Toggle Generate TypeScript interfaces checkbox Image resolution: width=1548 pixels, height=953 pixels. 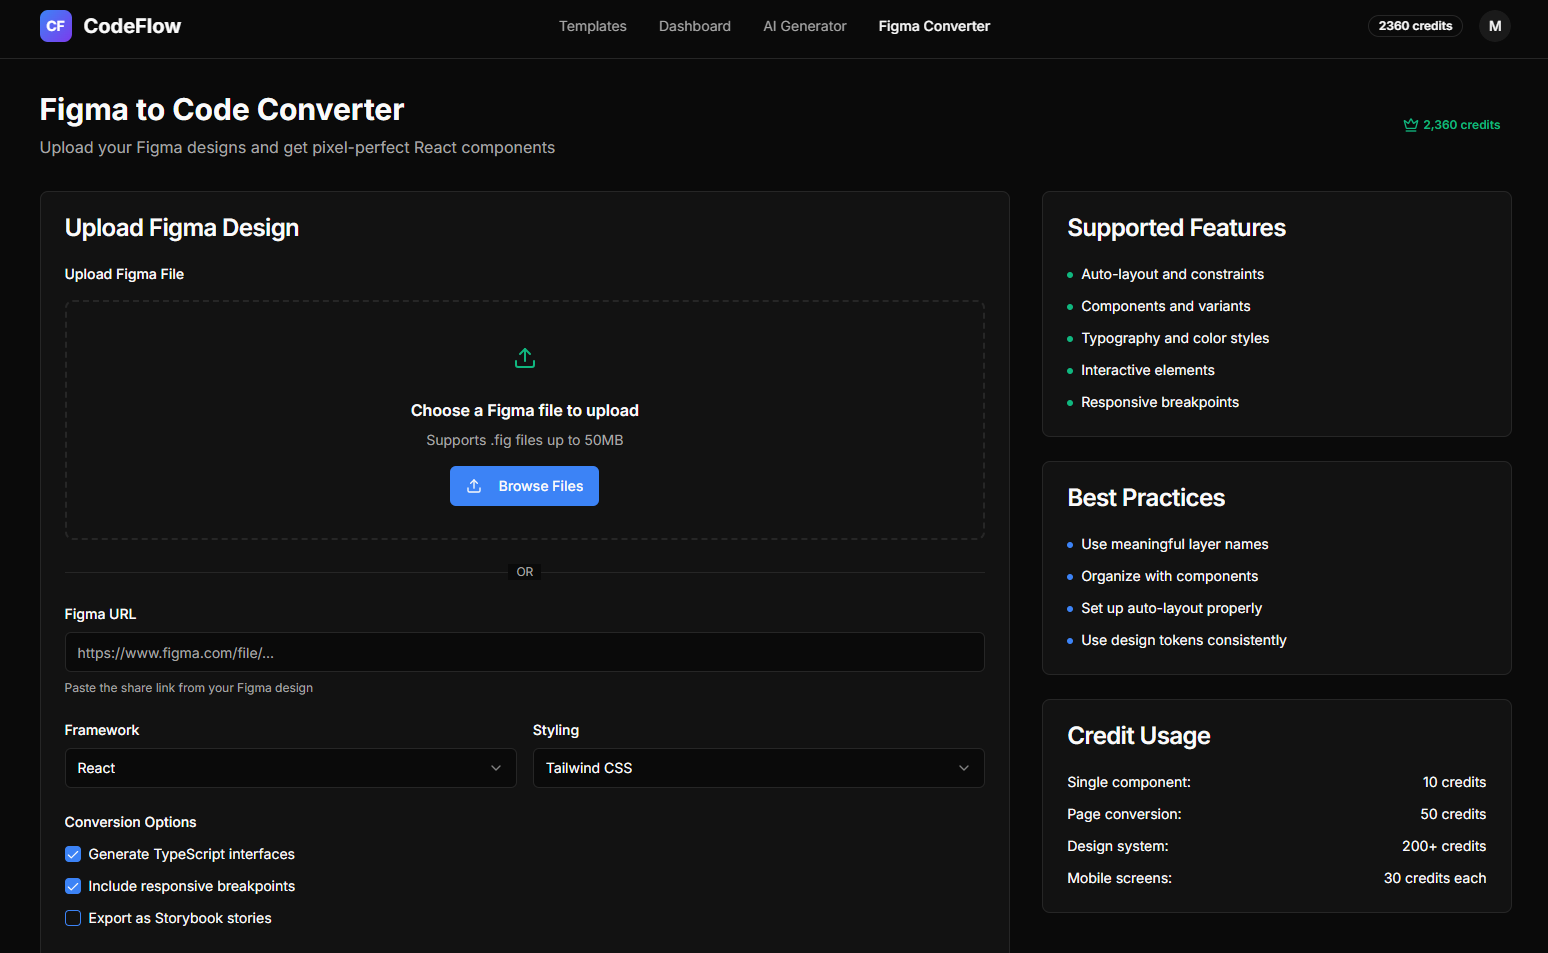pos(73,854)
